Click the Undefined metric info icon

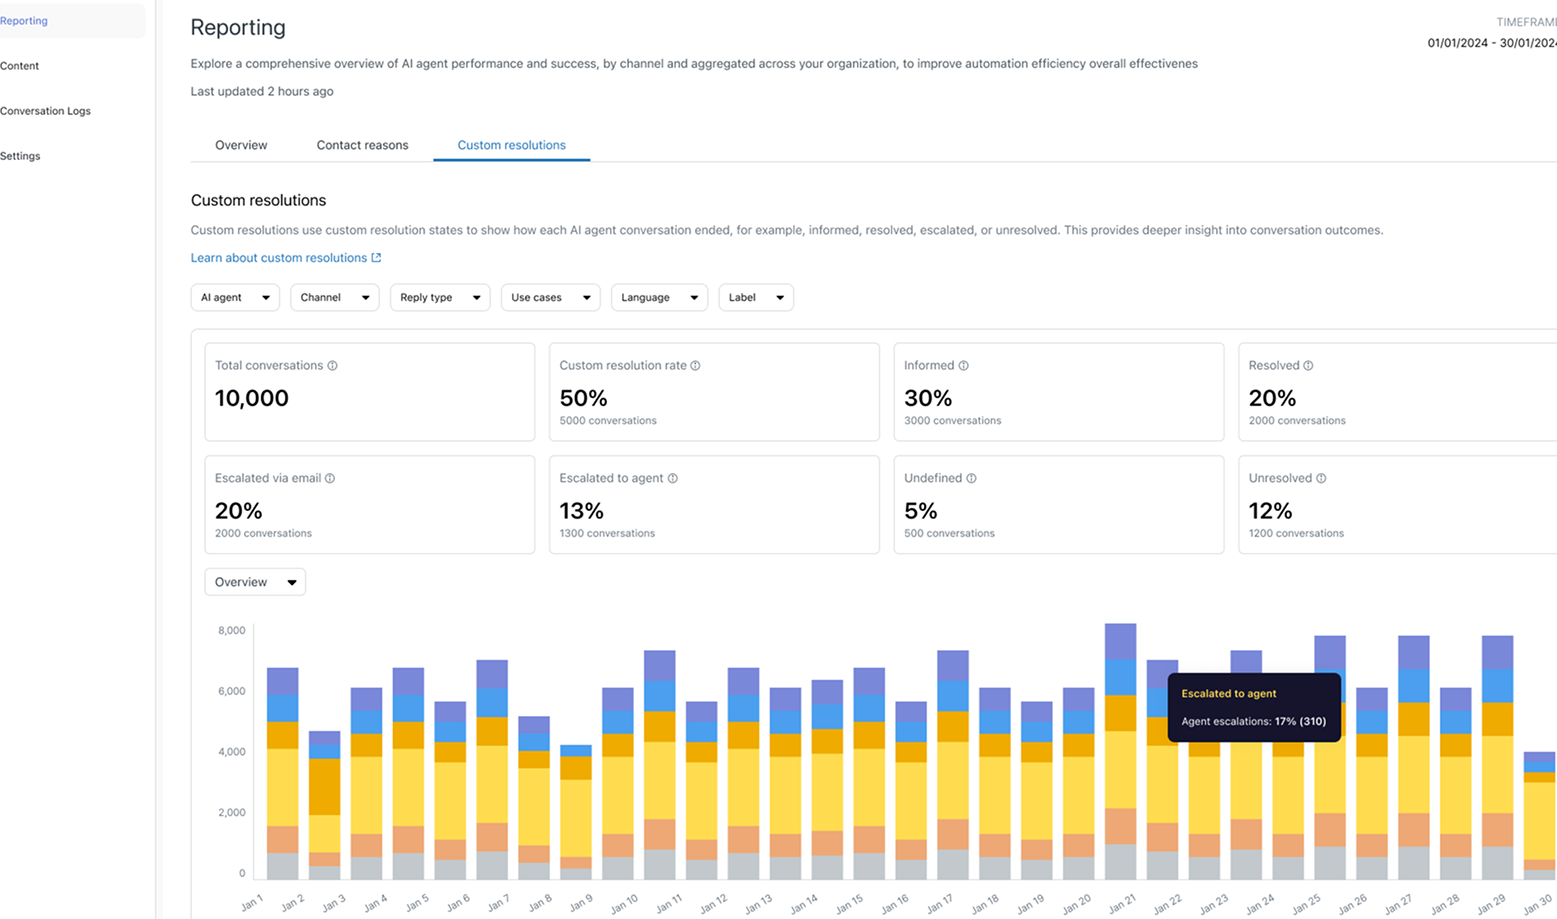click(971, 479)
